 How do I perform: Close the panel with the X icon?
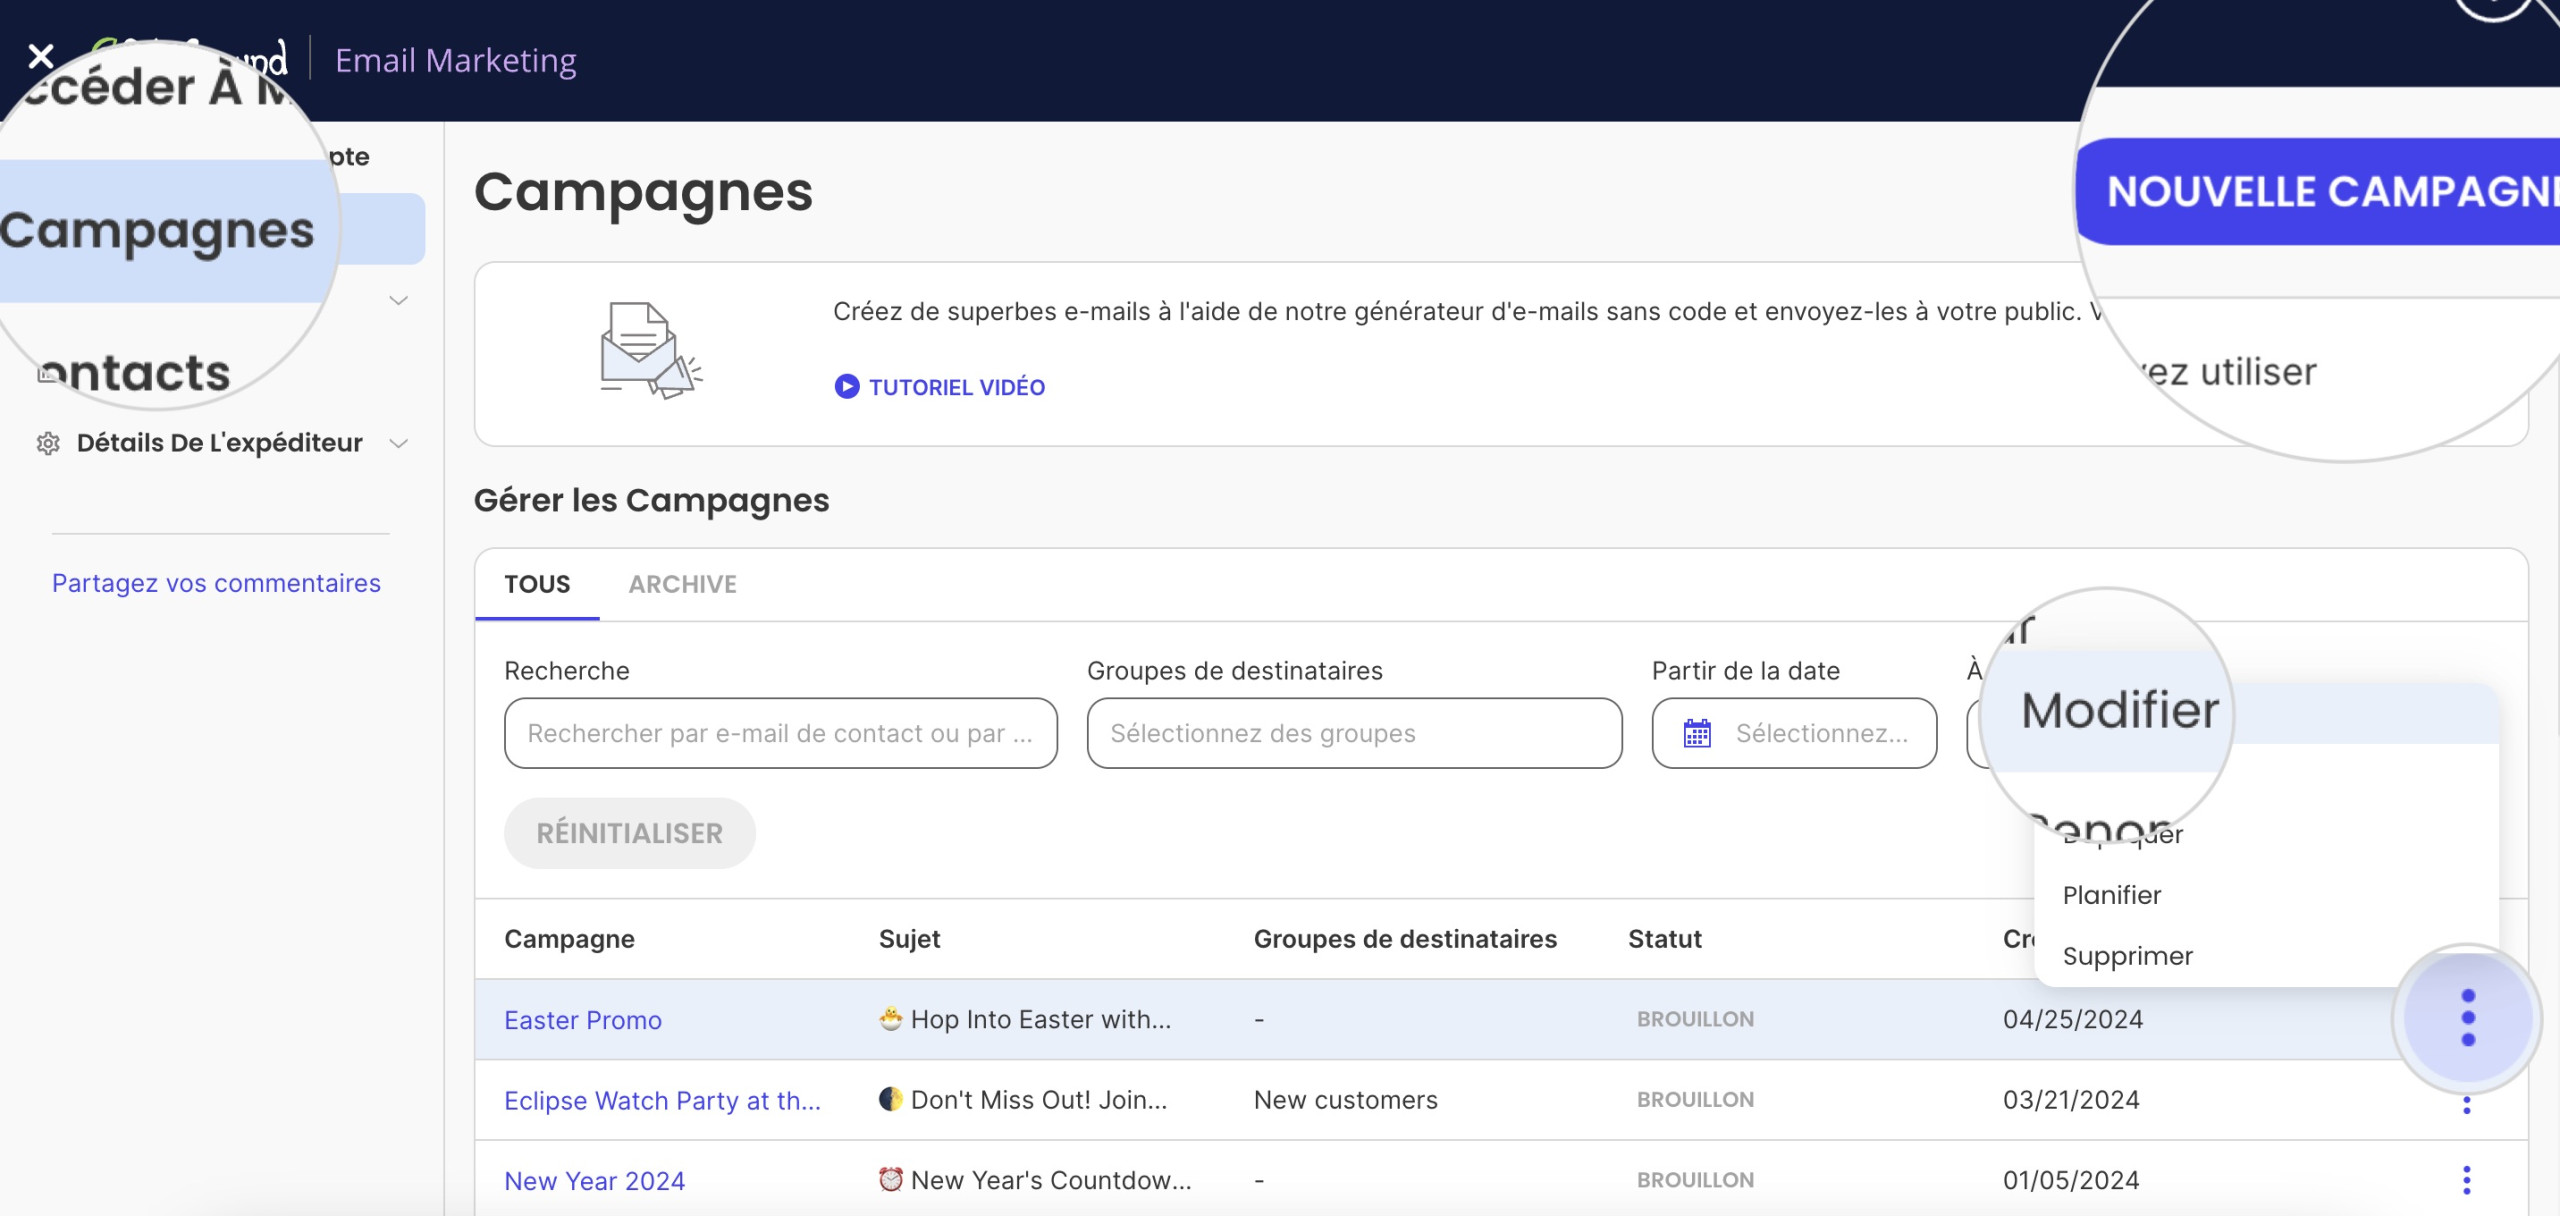pos(41,56)
